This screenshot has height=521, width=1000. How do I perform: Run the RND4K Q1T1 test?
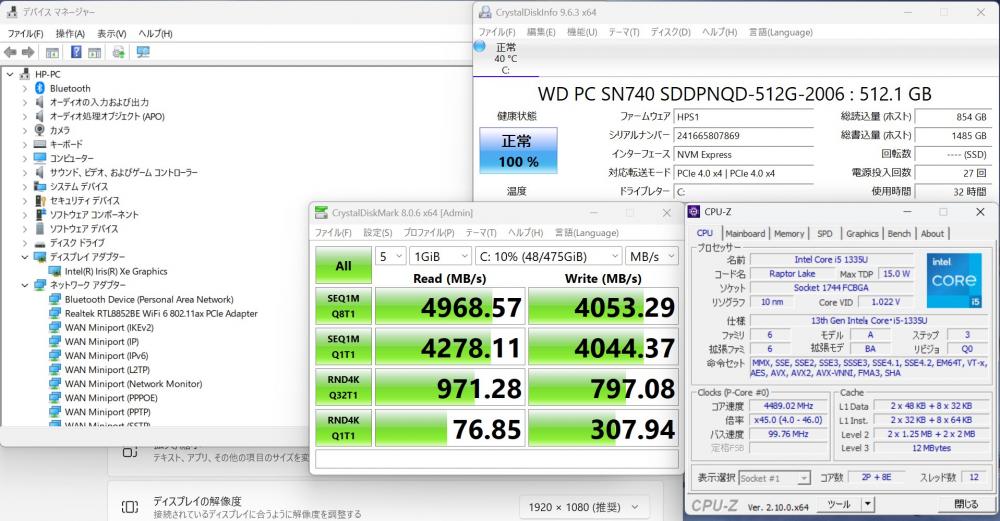click(343, 428)
